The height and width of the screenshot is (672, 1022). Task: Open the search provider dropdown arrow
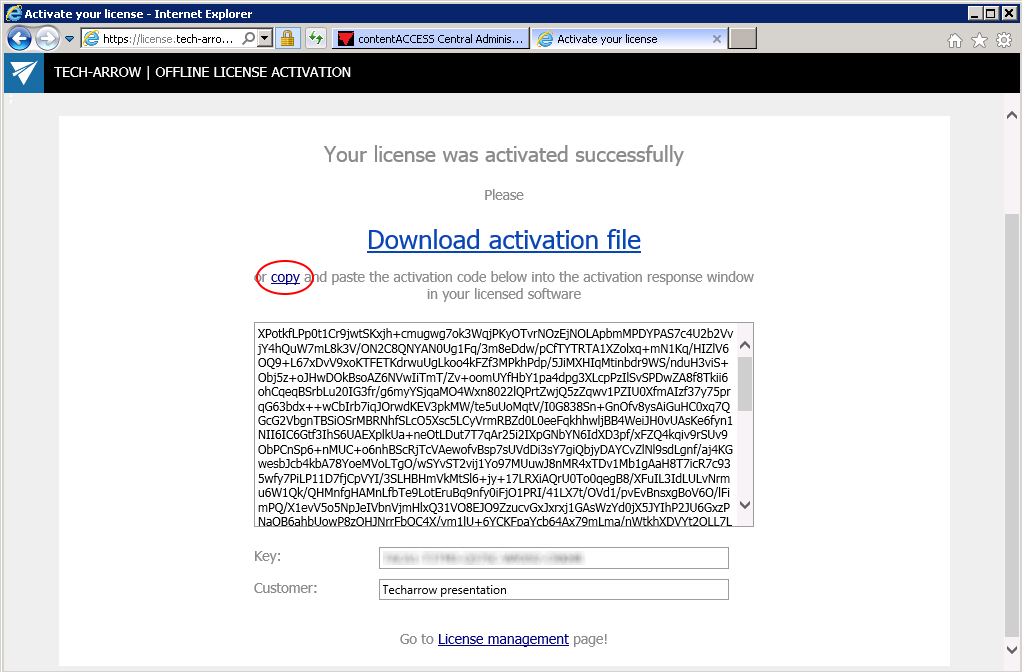[x=247, y=38]
